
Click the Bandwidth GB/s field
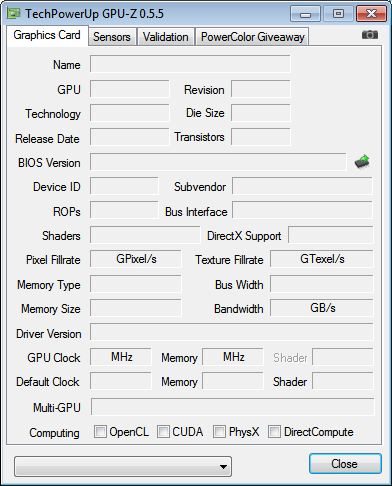322,308
